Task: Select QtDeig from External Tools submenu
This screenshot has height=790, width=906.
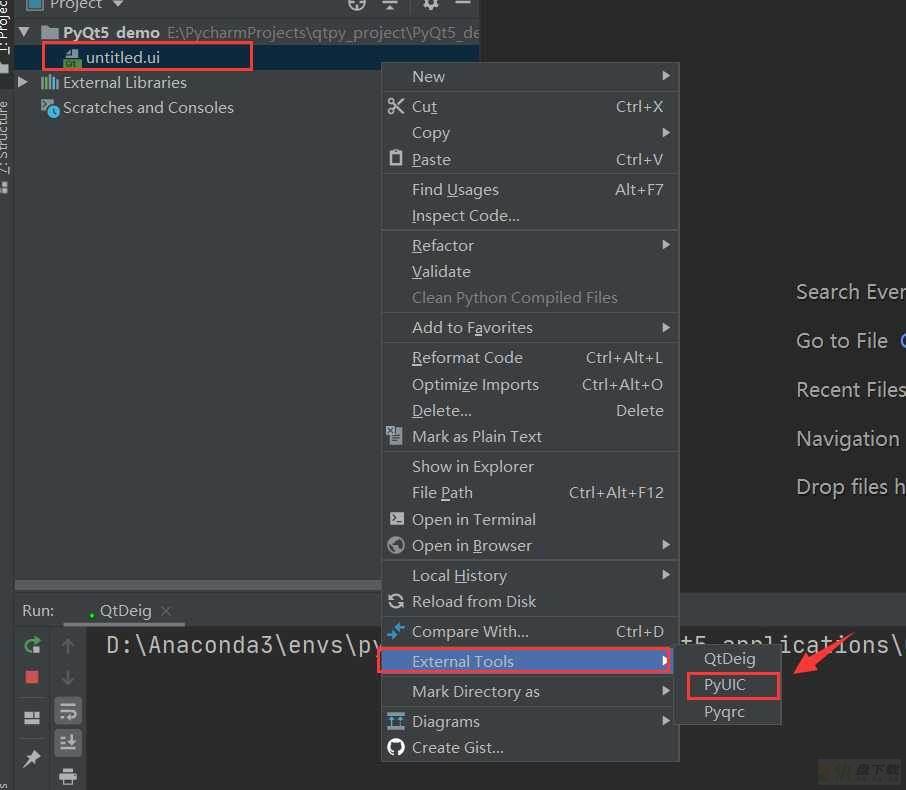Action: 729,659
